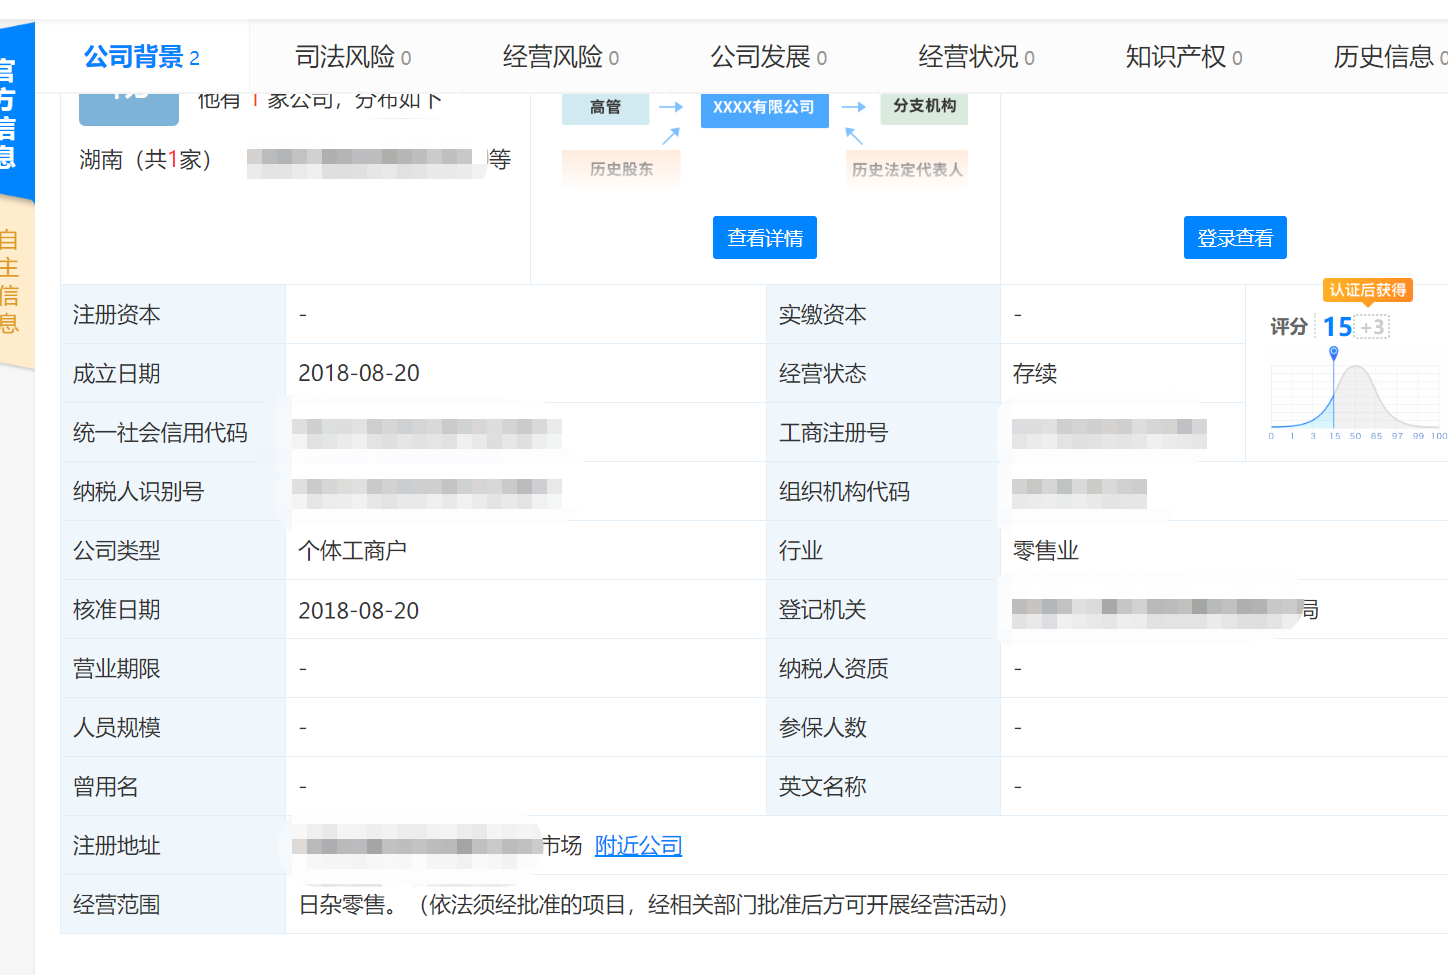Click the blue marker pin on score chart
This screenshot has width=1448, height=975.
(1333, 353)
